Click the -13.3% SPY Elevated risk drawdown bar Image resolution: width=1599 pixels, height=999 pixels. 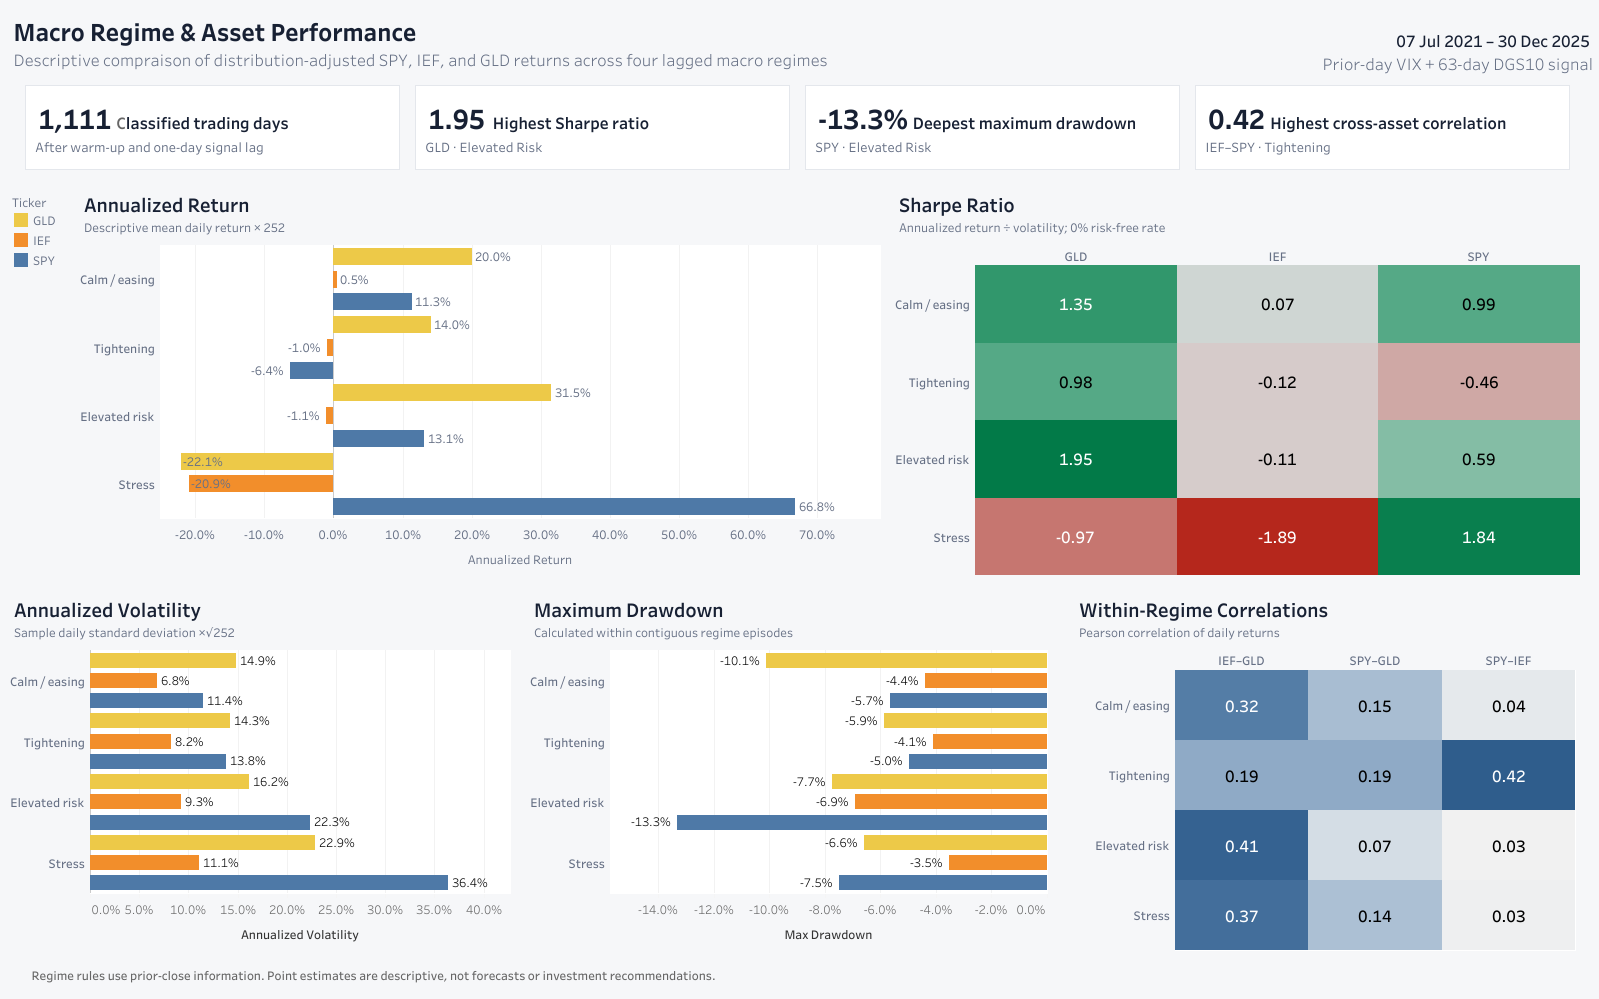(862, 822)
